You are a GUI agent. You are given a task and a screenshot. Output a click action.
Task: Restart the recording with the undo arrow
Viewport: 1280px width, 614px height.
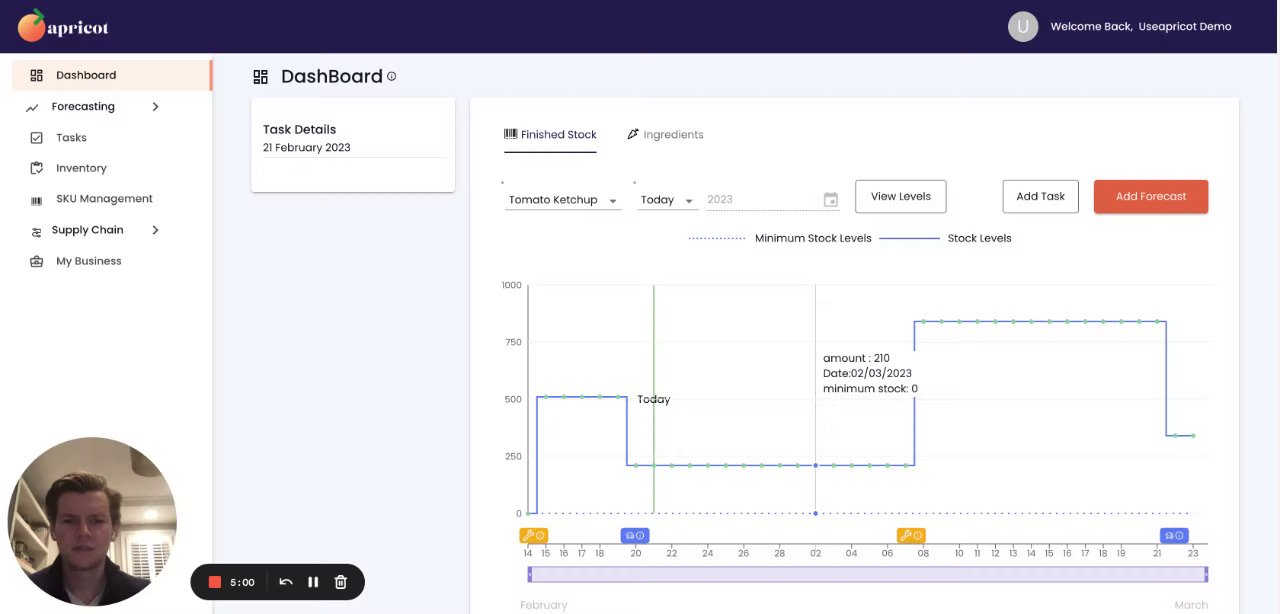click(x=286, y=582)
